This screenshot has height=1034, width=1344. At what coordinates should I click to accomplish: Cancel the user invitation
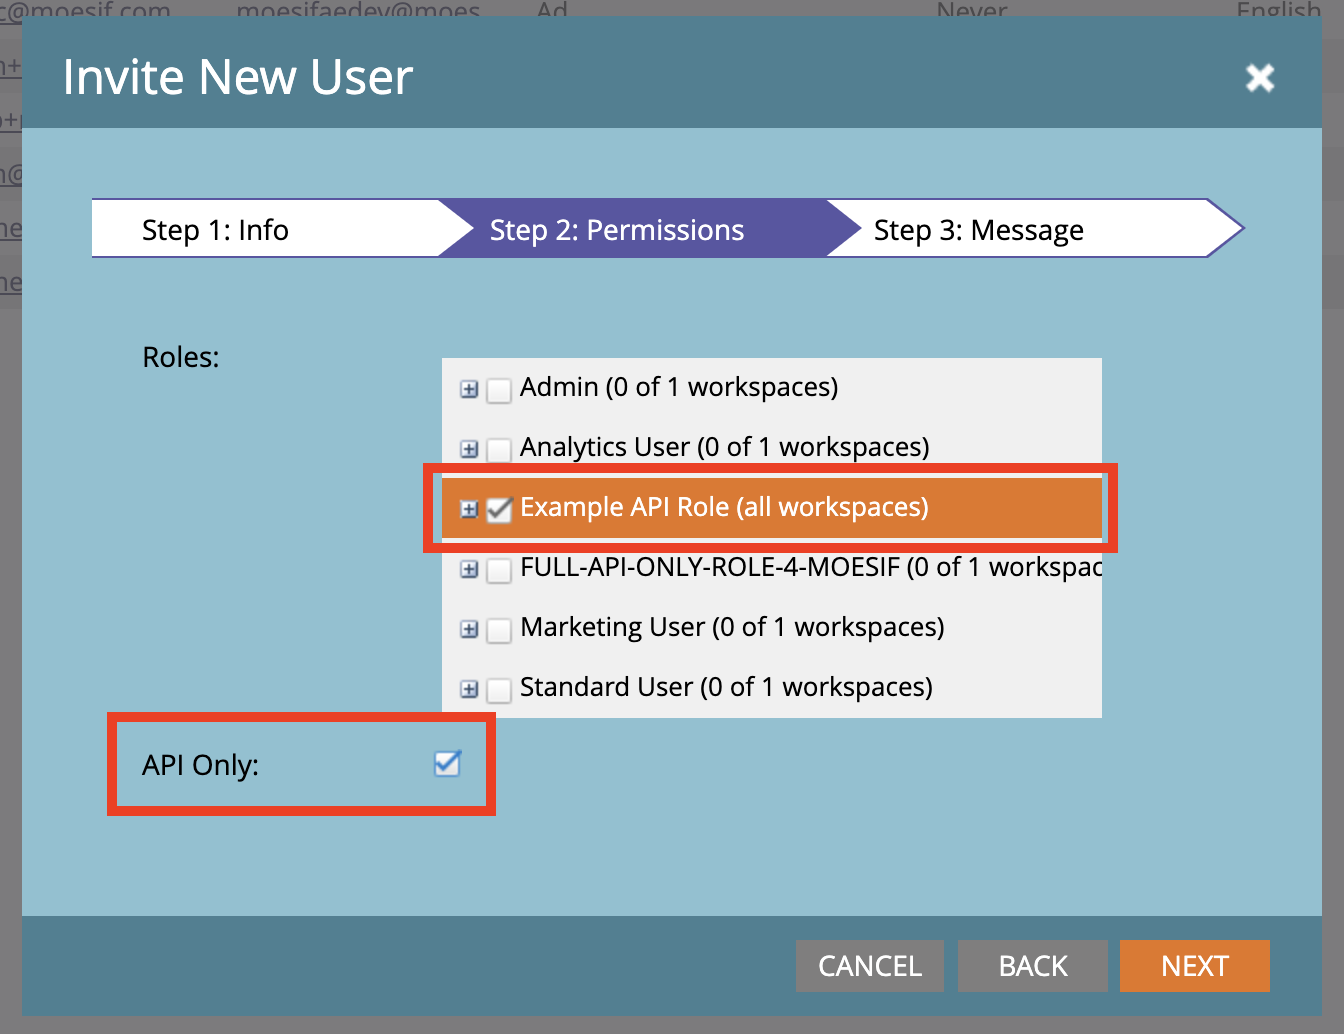click(x=869, y=966)
